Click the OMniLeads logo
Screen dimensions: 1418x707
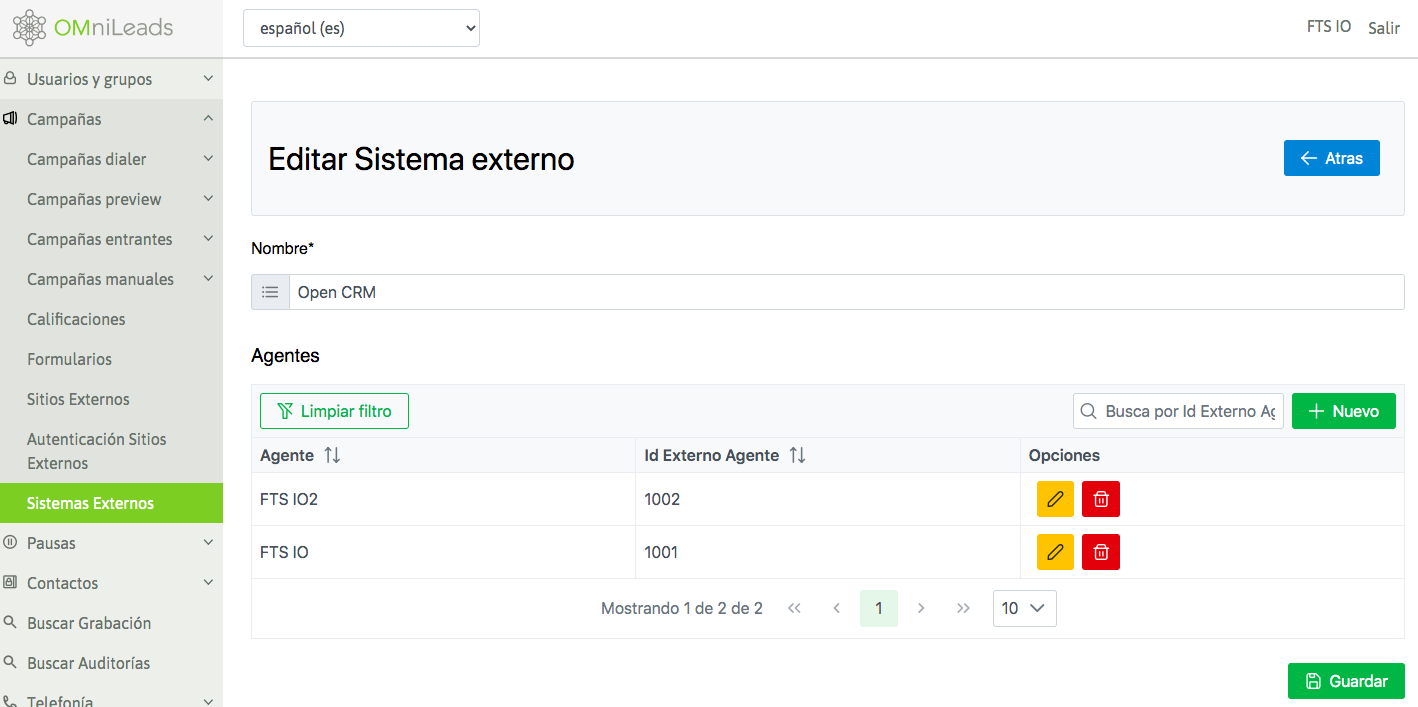point(93,28)
